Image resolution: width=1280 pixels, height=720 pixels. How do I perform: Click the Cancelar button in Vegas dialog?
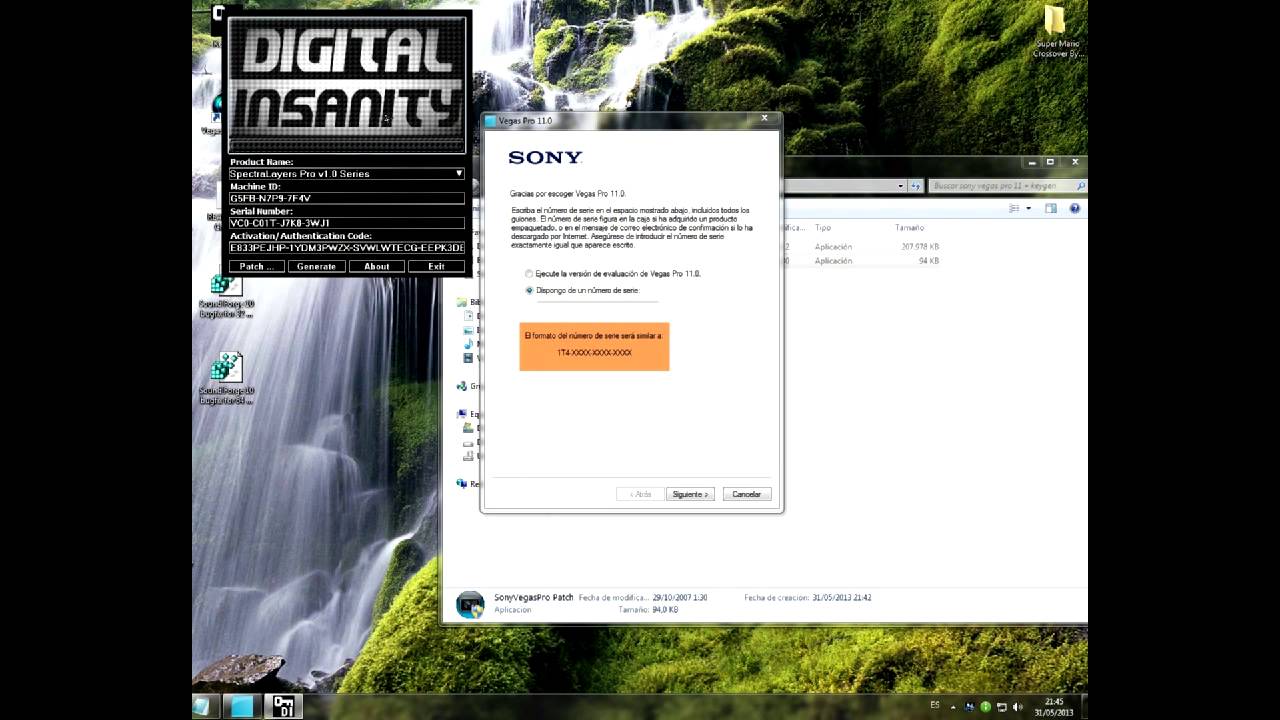point(747,494)
